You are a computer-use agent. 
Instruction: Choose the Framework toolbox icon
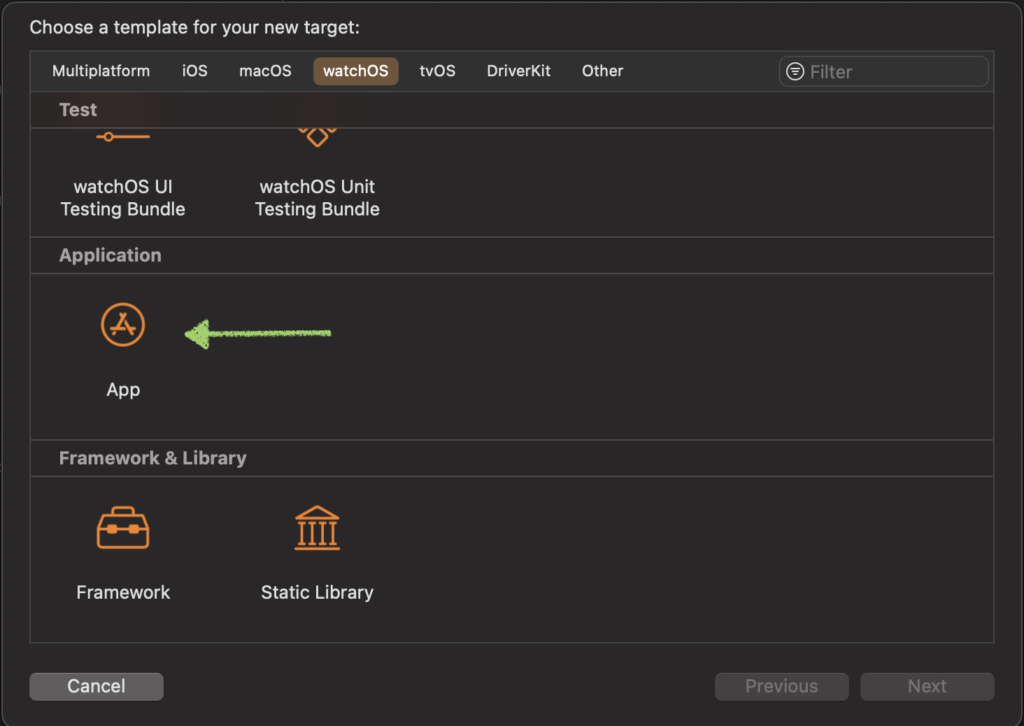pos(123,528)
